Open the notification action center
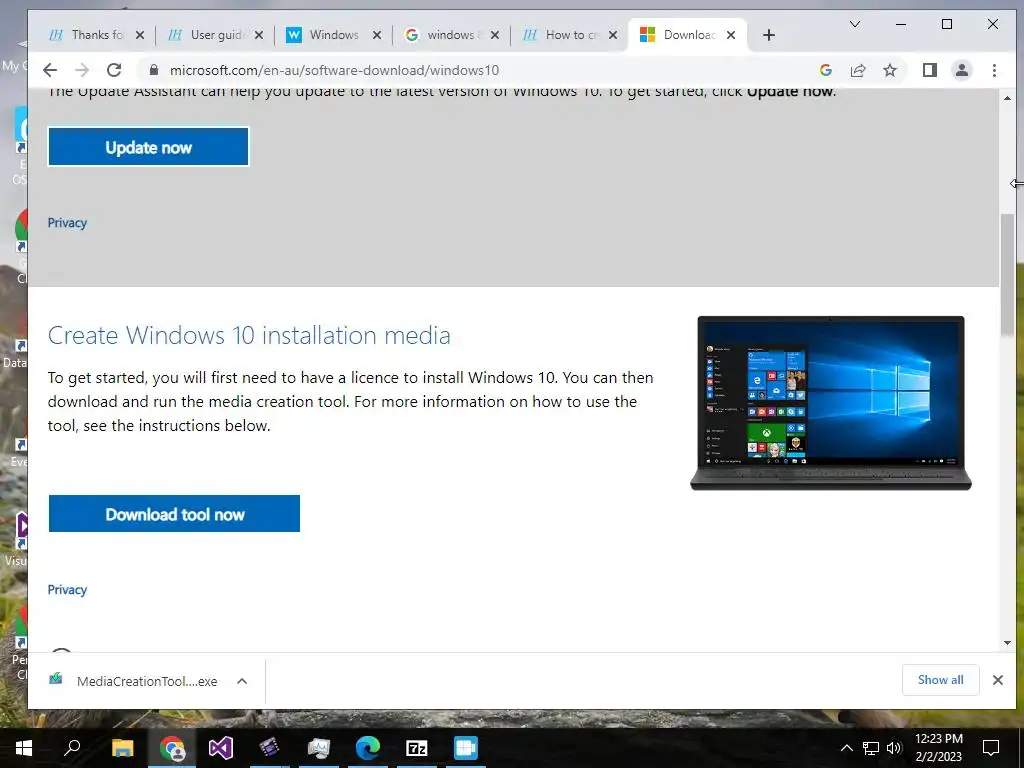The image size is (1024, 768). [991, 748]
